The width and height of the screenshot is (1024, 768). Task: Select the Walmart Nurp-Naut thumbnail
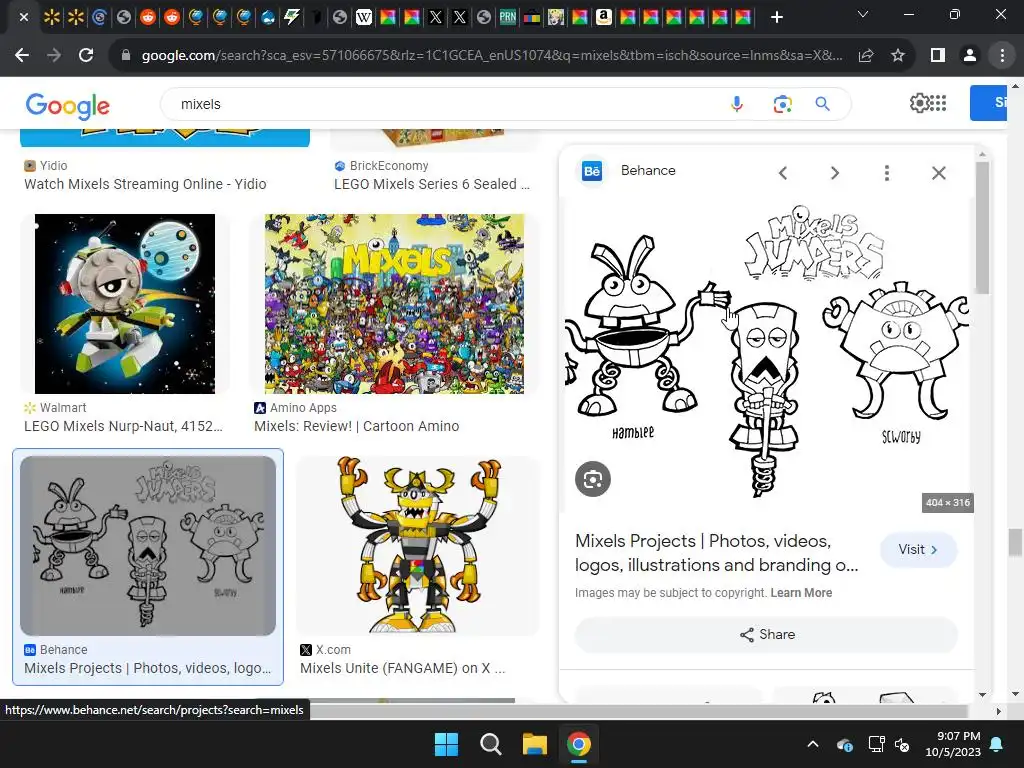125,304
